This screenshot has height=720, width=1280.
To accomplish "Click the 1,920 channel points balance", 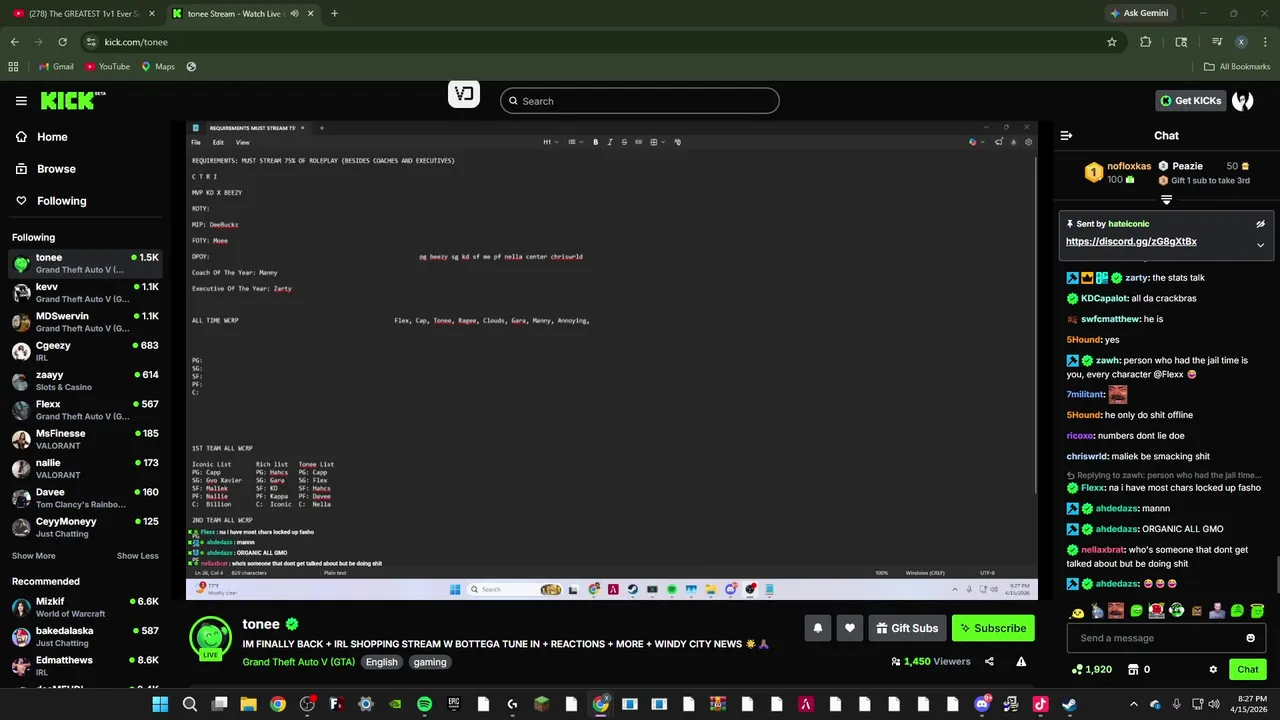I will click(1091, 669).
